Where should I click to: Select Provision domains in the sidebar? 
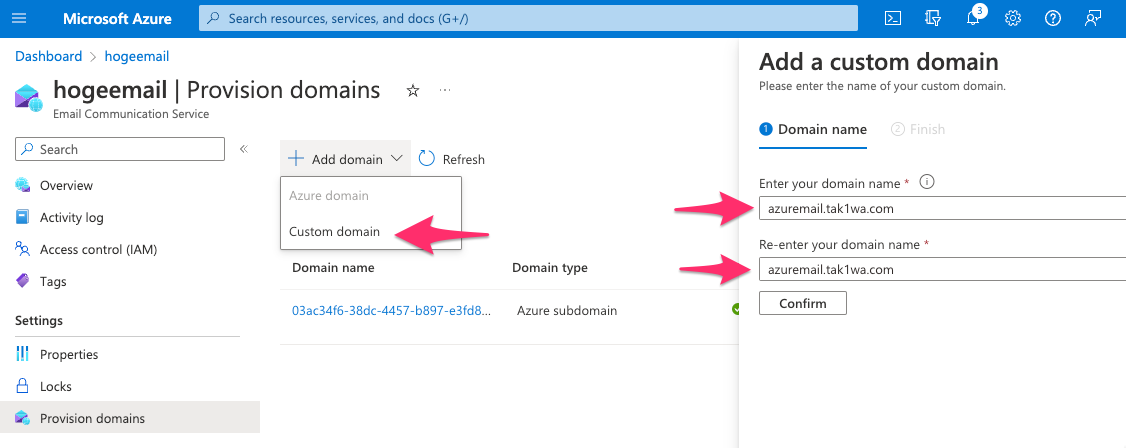pos(130,418)
